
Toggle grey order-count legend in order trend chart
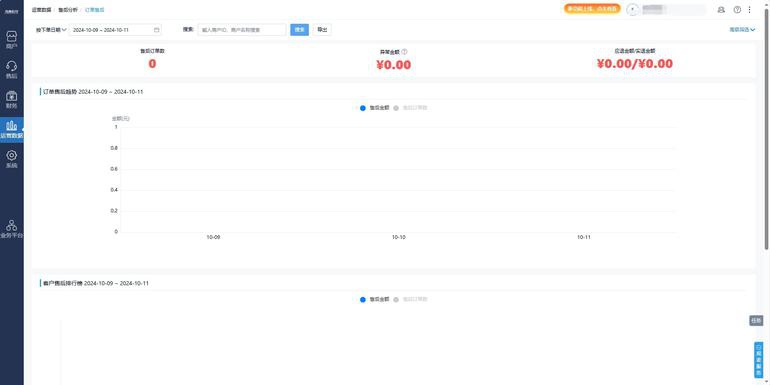pos(410,108)
